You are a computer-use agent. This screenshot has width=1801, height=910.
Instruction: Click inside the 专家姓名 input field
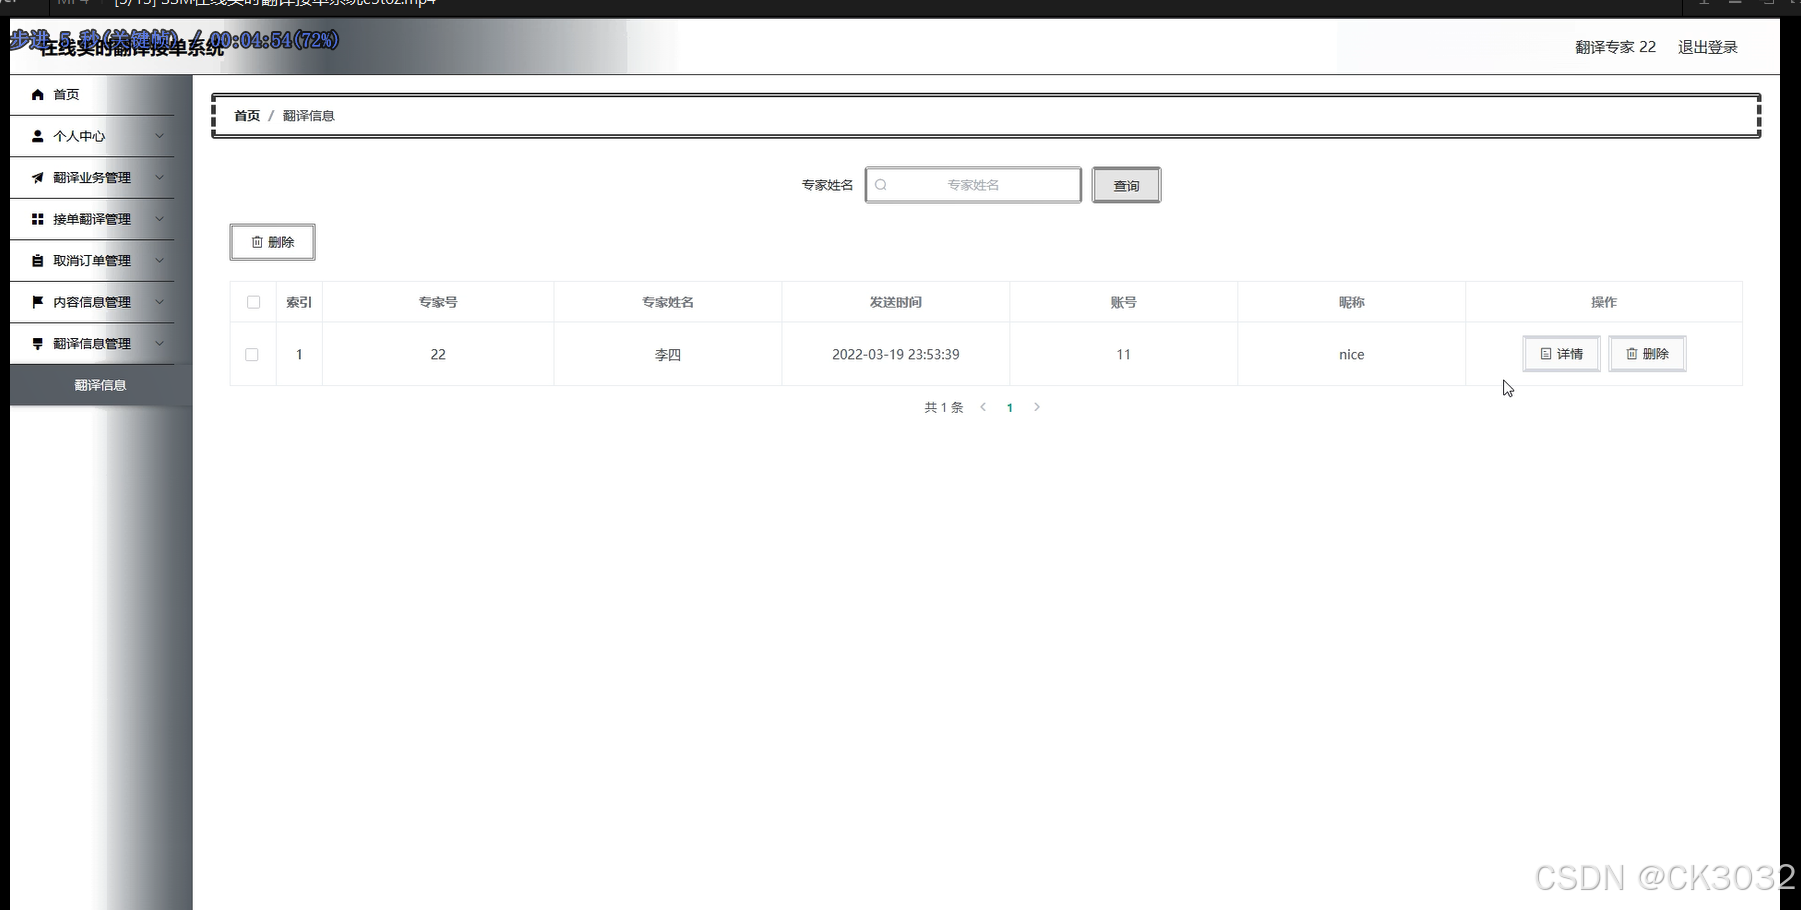click(x=975, y=184)
